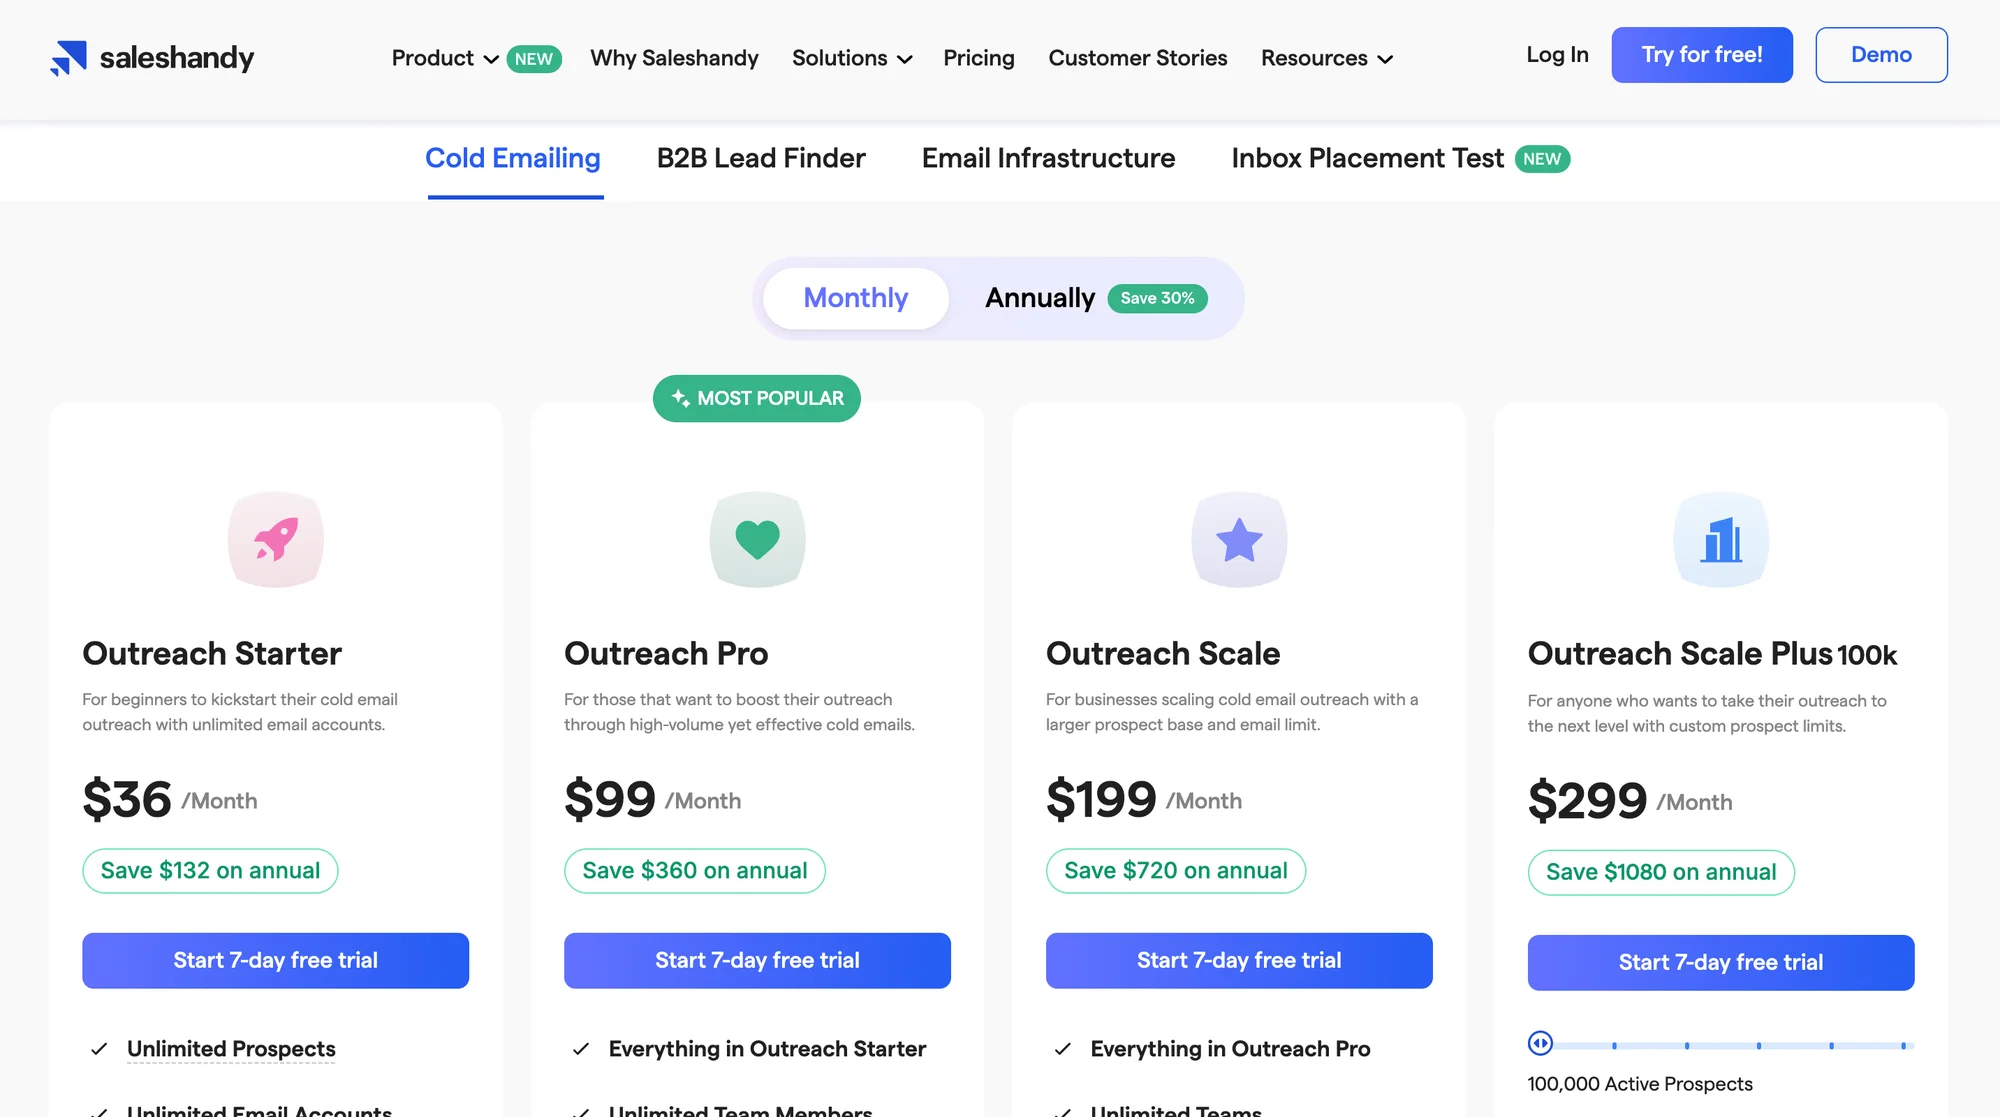The width and height of the screenshot is (2000, 1117).
Task: Start free trial for Outreach Scale Plus
Action: 1721,963
